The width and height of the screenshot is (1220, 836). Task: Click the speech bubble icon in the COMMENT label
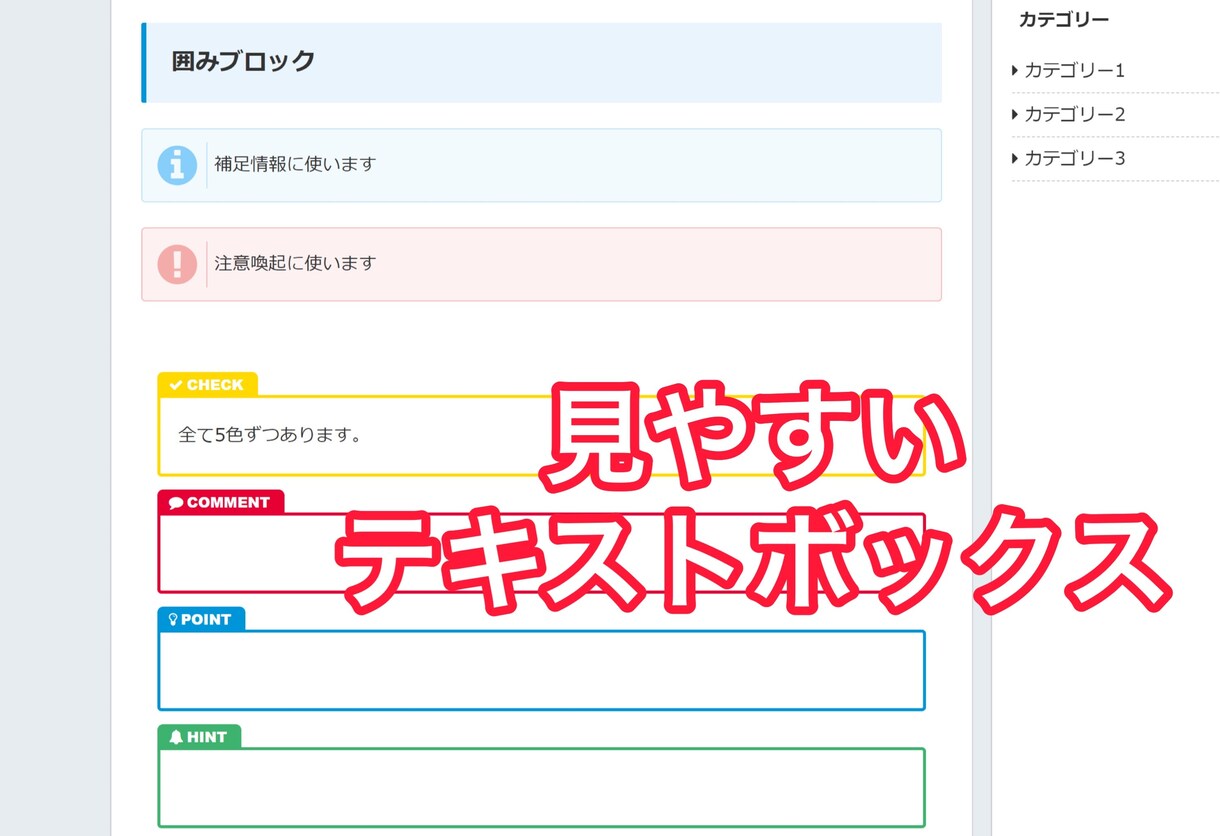tap(176, 503)
